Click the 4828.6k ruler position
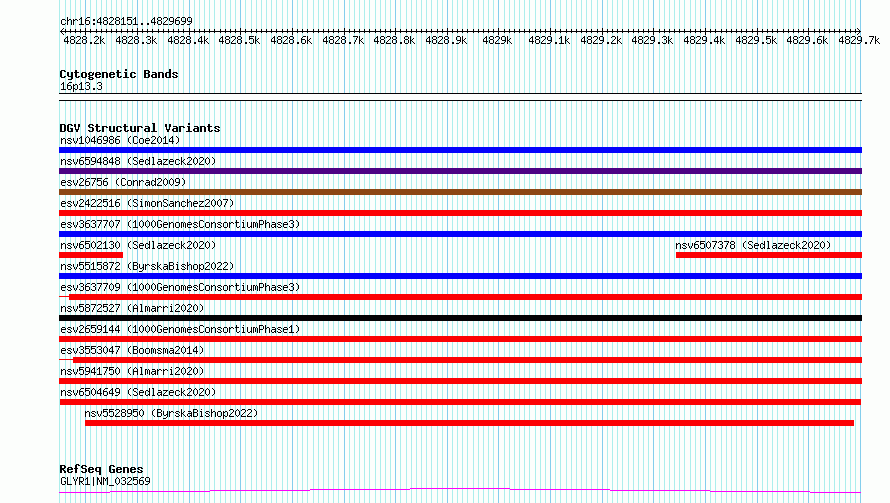The image size is (890, 503). pyautogui.click(x=291, y=40)
